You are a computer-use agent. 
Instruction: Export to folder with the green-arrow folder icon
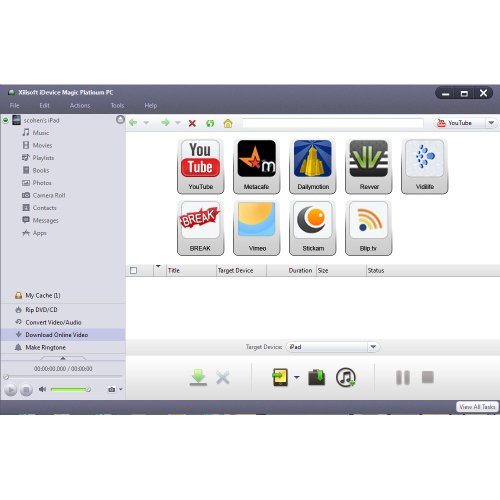(317, 377)
